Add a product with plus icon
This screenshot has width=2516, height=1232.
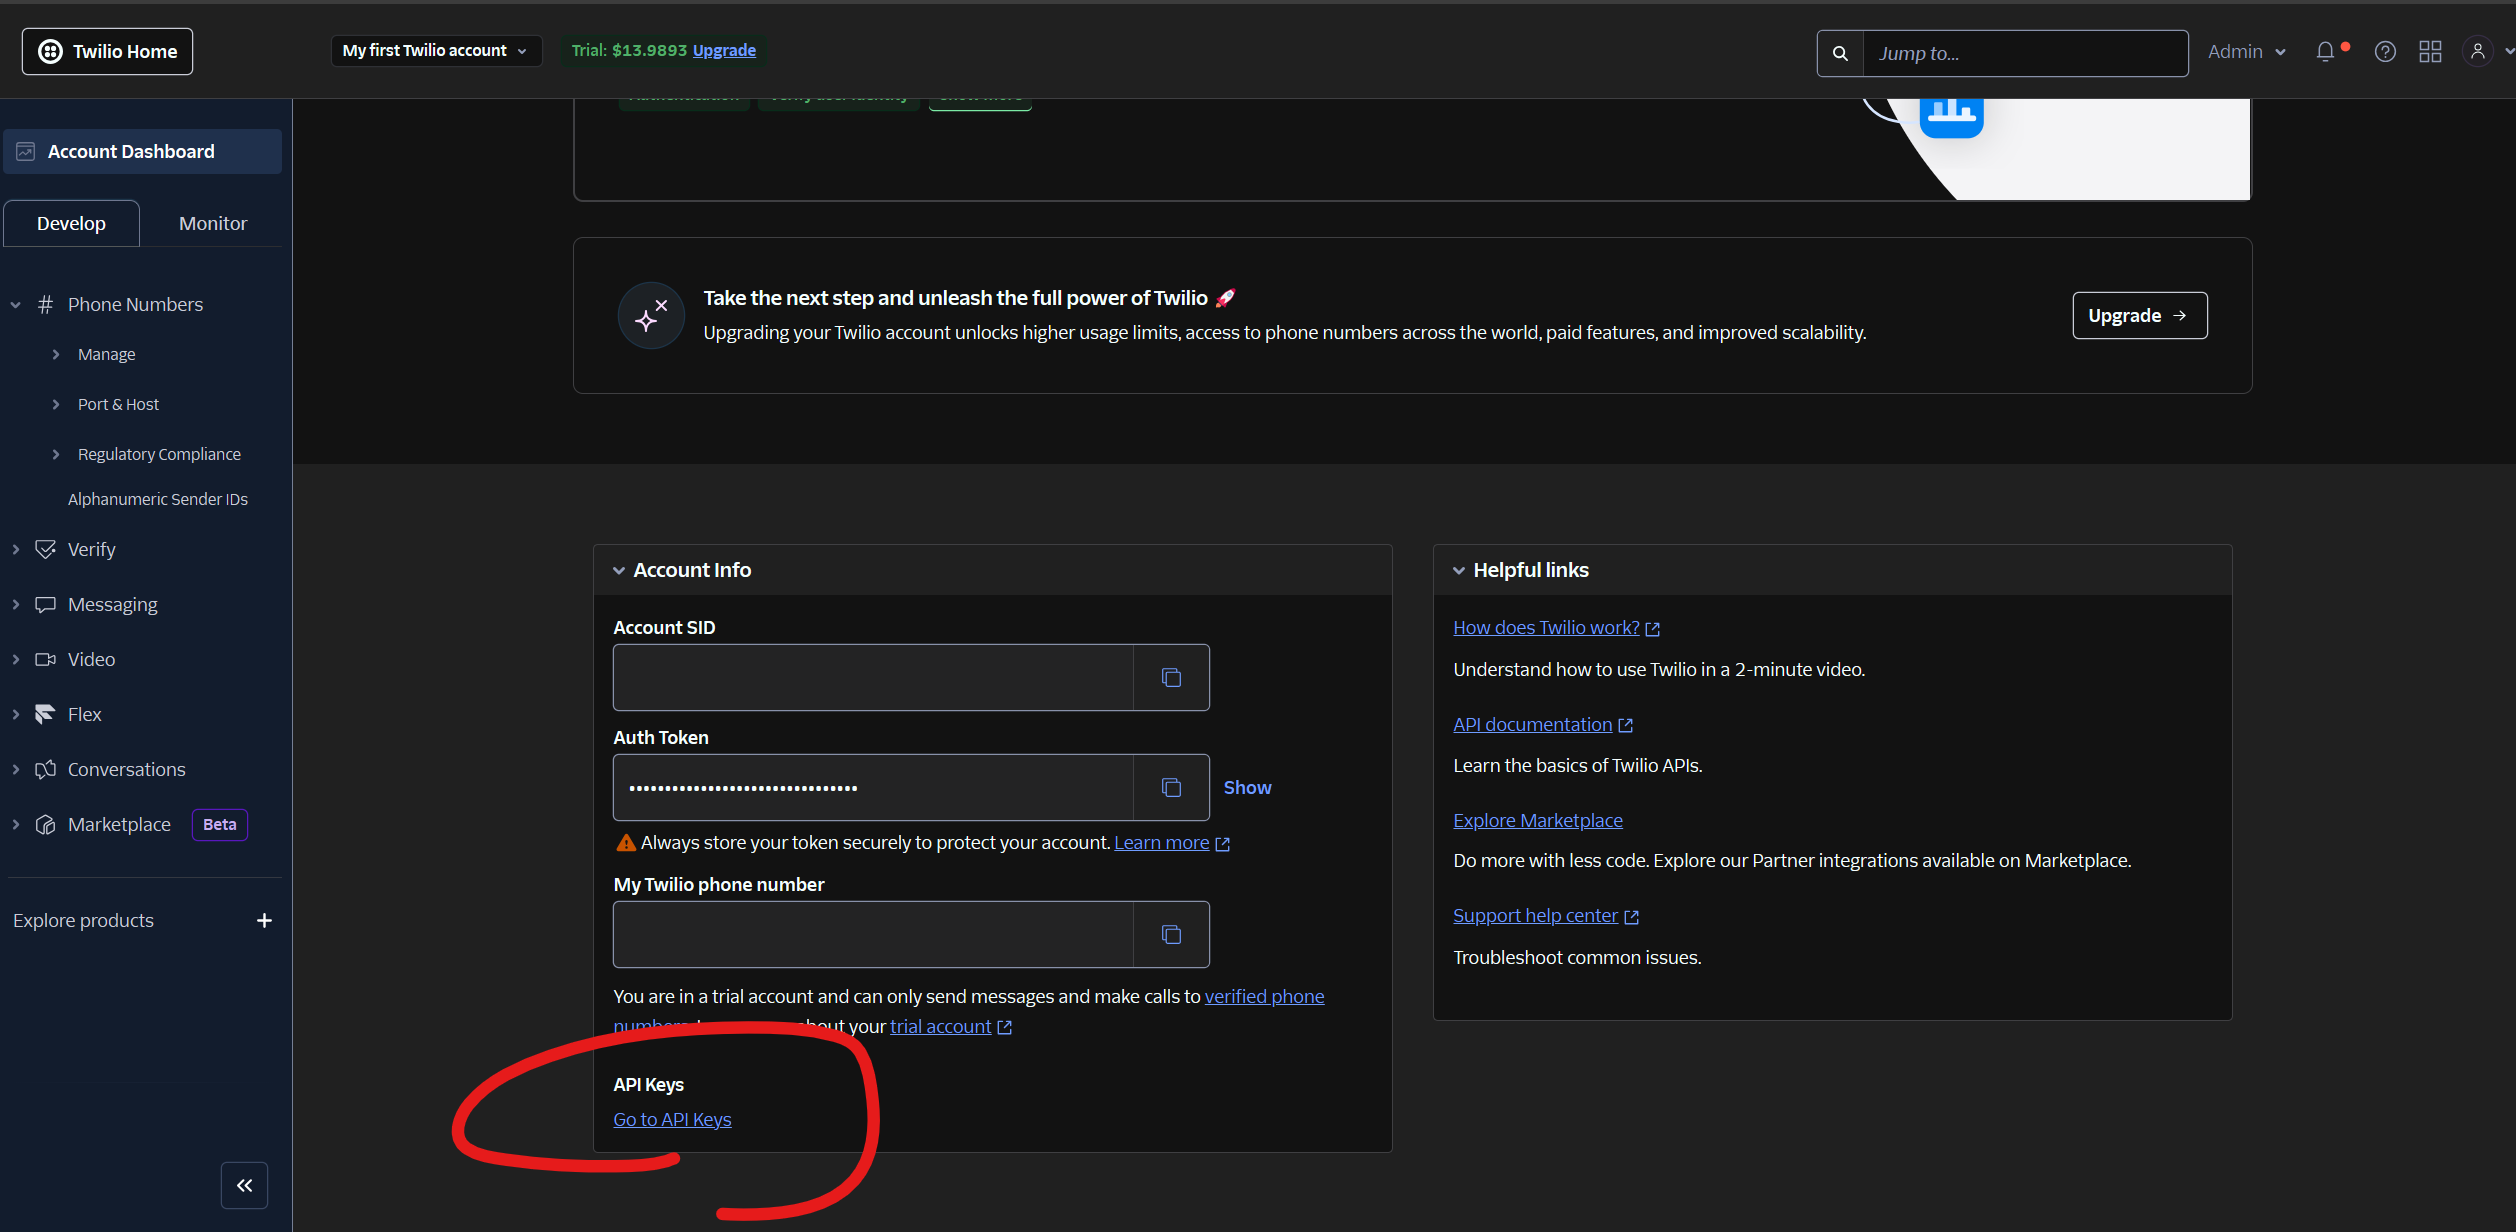(264, 920)
